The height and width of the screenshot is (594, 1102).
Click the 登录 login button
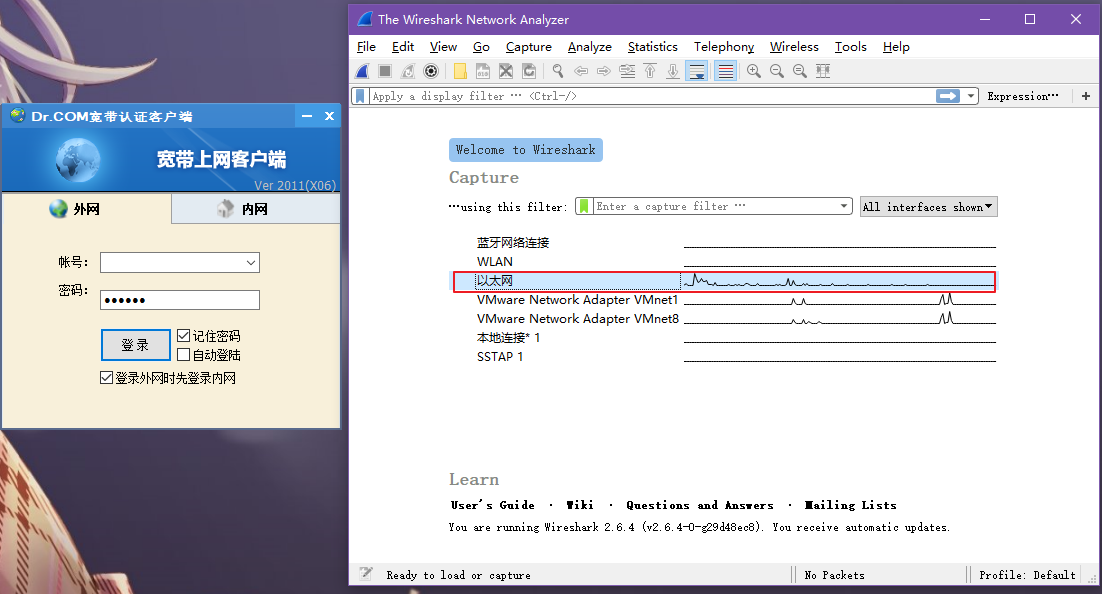(x=136, y=345)
